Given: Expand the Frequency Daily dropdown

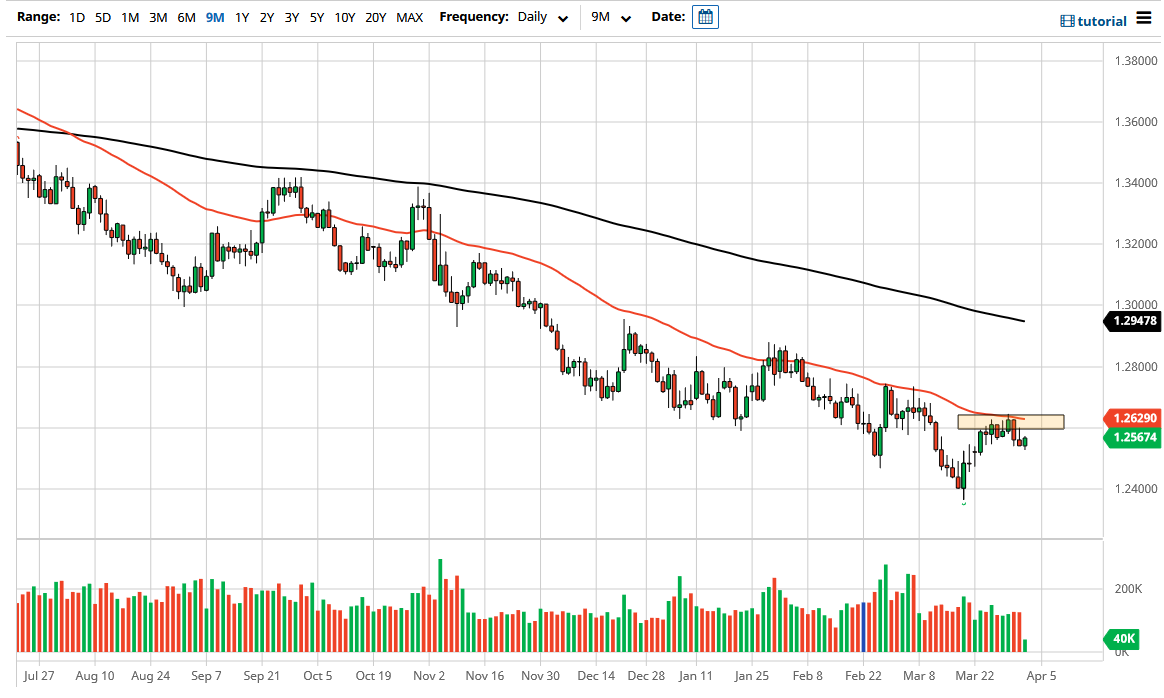Looking at the screenshot, I should pos(533,17).
